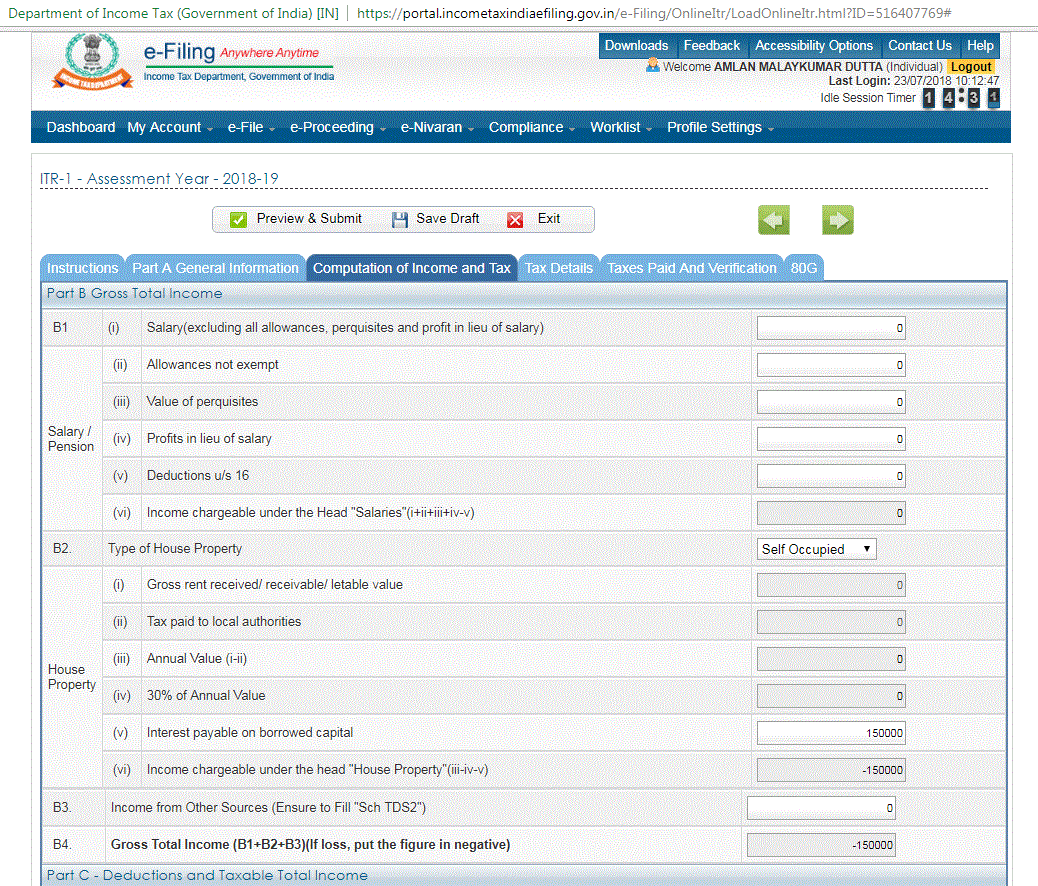Expand the Profile Settings menu

coord(720,127)
